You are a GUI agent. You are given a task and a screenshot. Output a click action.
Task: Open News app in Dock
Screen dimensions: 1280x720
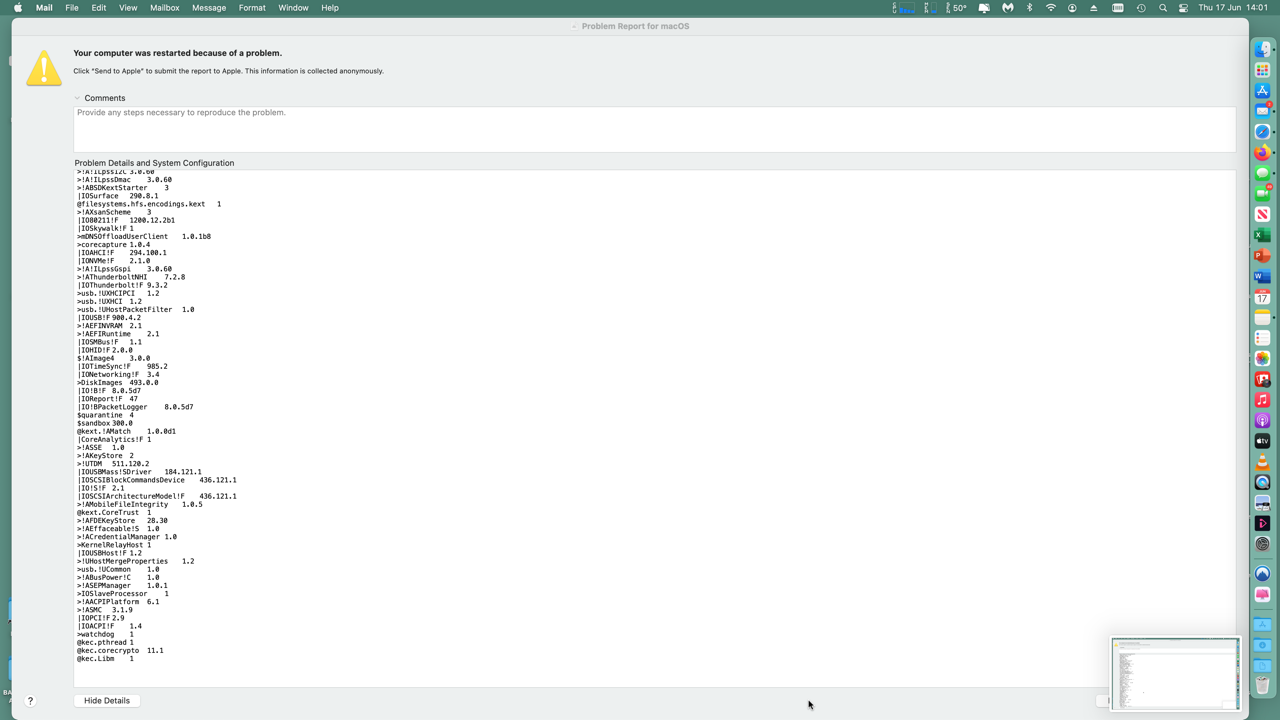[x=1262, y=214]
